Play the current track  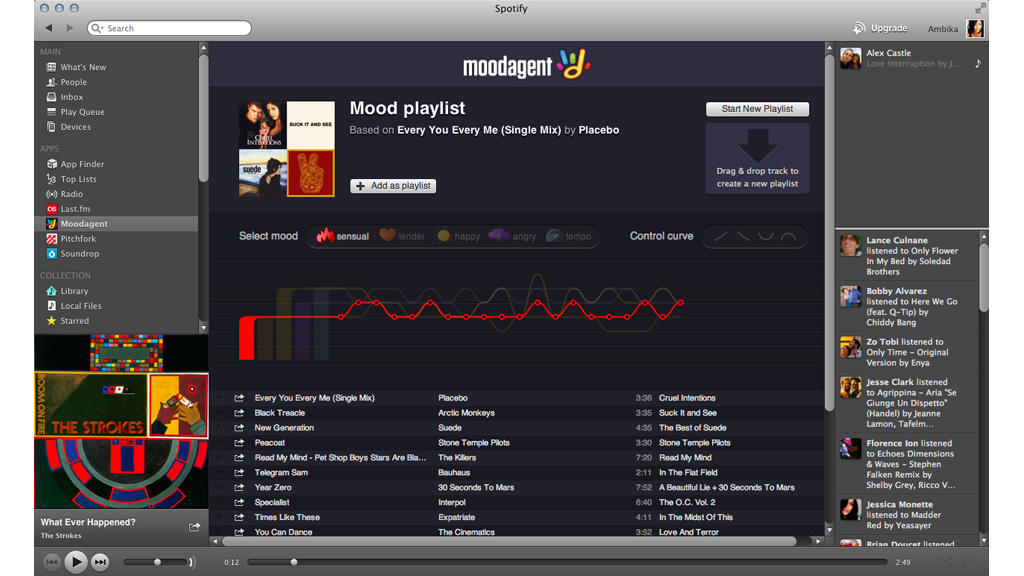pos(76,562)
